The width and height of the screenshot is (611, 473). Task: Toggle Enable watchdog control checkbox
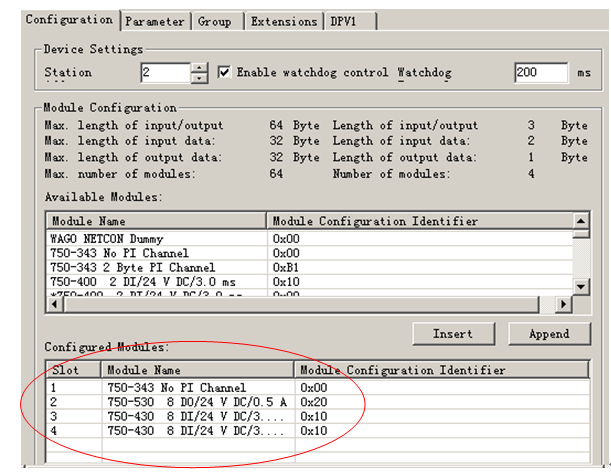224,72
